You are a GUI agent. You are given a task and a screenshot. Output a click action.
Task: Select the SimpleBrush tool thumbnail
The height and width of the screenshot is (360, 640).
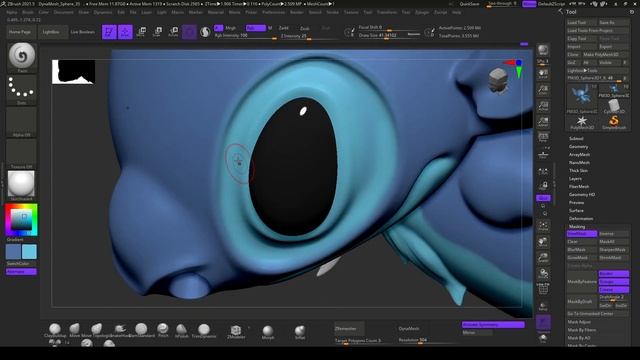point(614,122)
